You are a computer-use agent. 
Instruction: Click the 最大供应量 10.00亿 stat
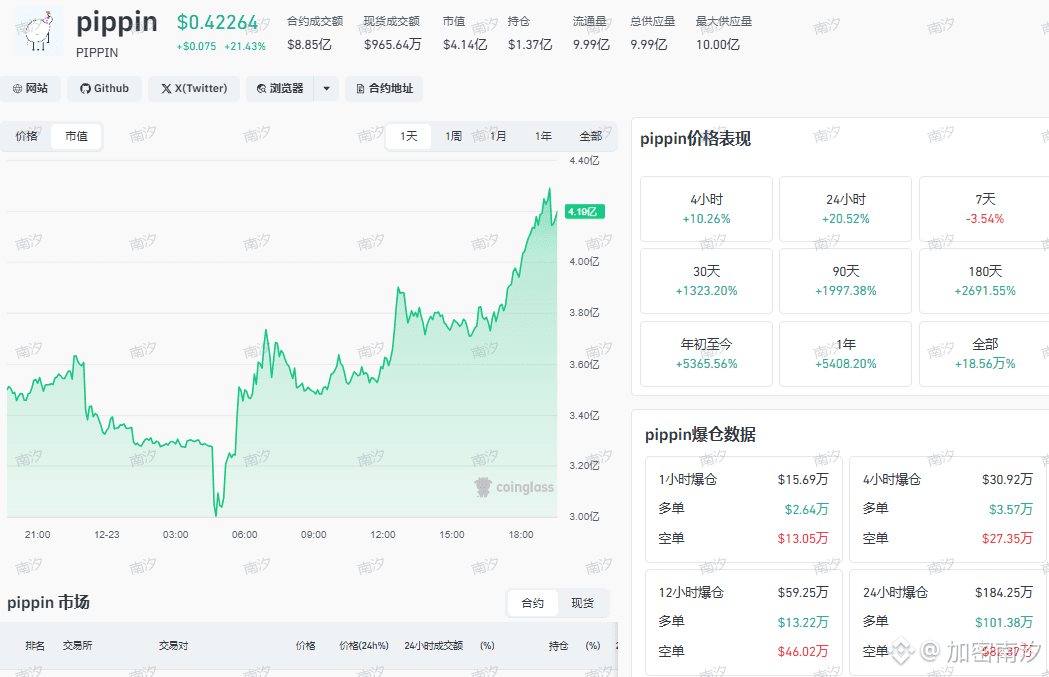tap(724, 33)
